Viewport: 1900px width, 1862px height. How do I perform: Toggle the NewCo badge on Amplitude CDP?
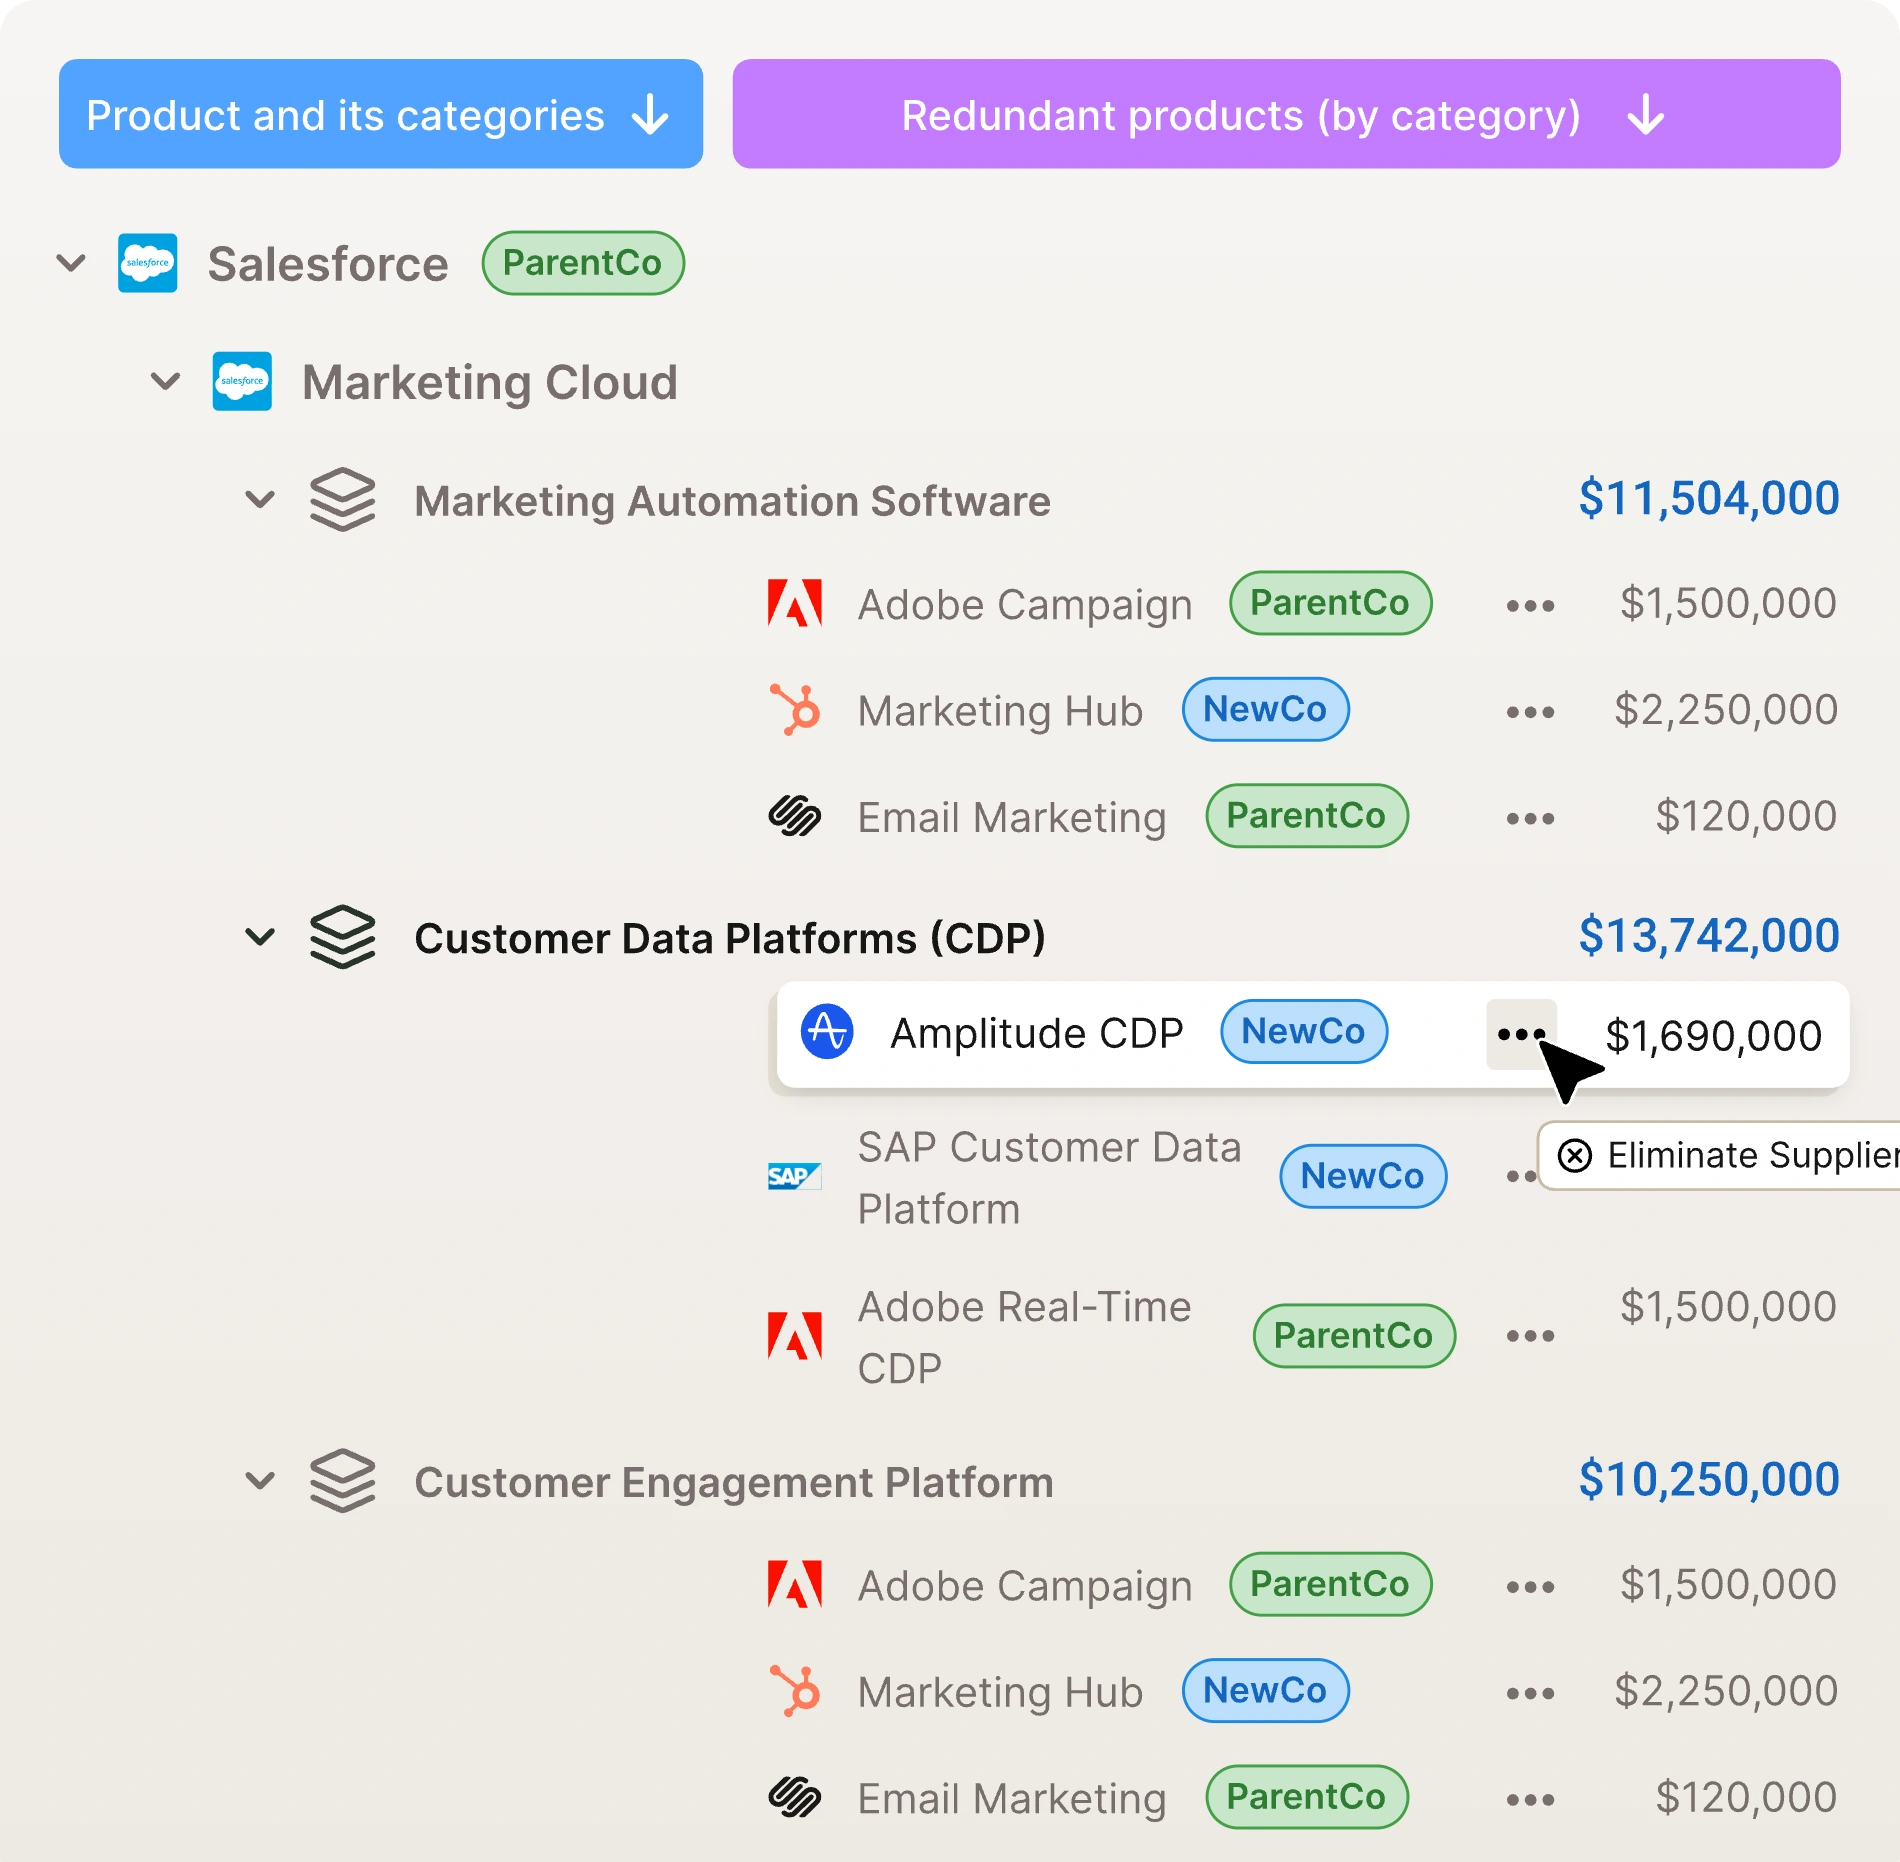click(x=1302, y=1032)
